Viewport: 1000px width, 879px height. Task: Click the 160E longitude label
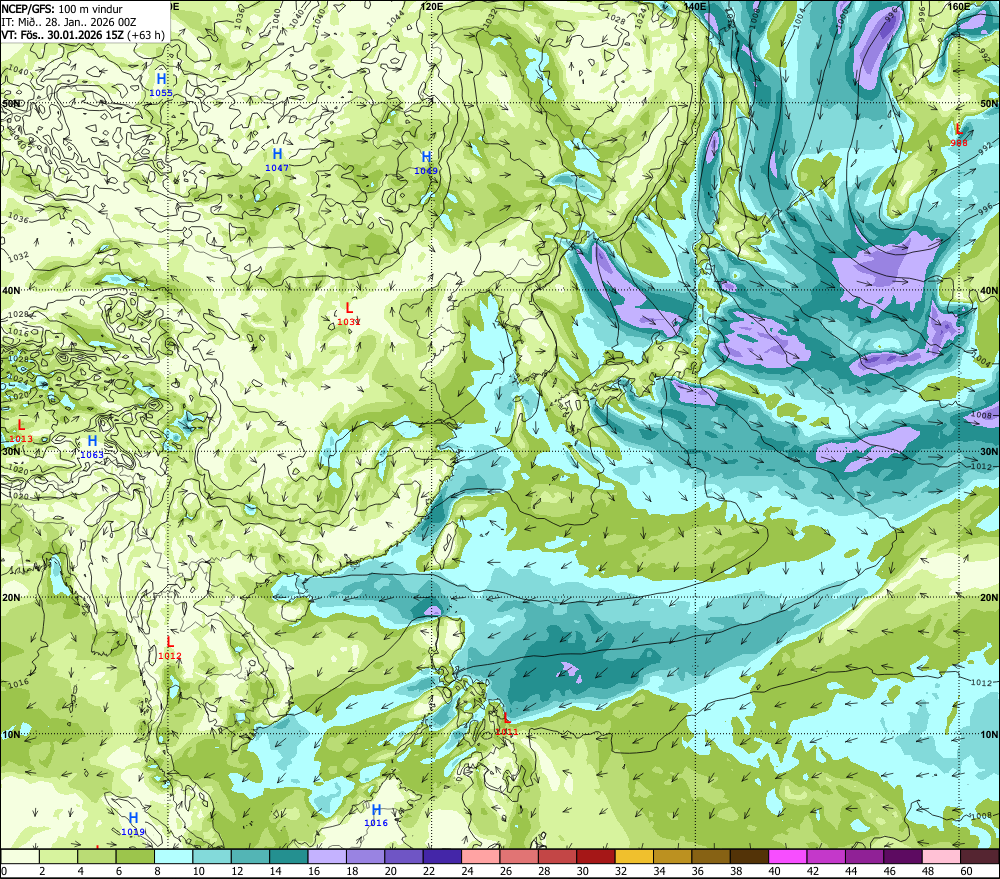click(959, 6)
